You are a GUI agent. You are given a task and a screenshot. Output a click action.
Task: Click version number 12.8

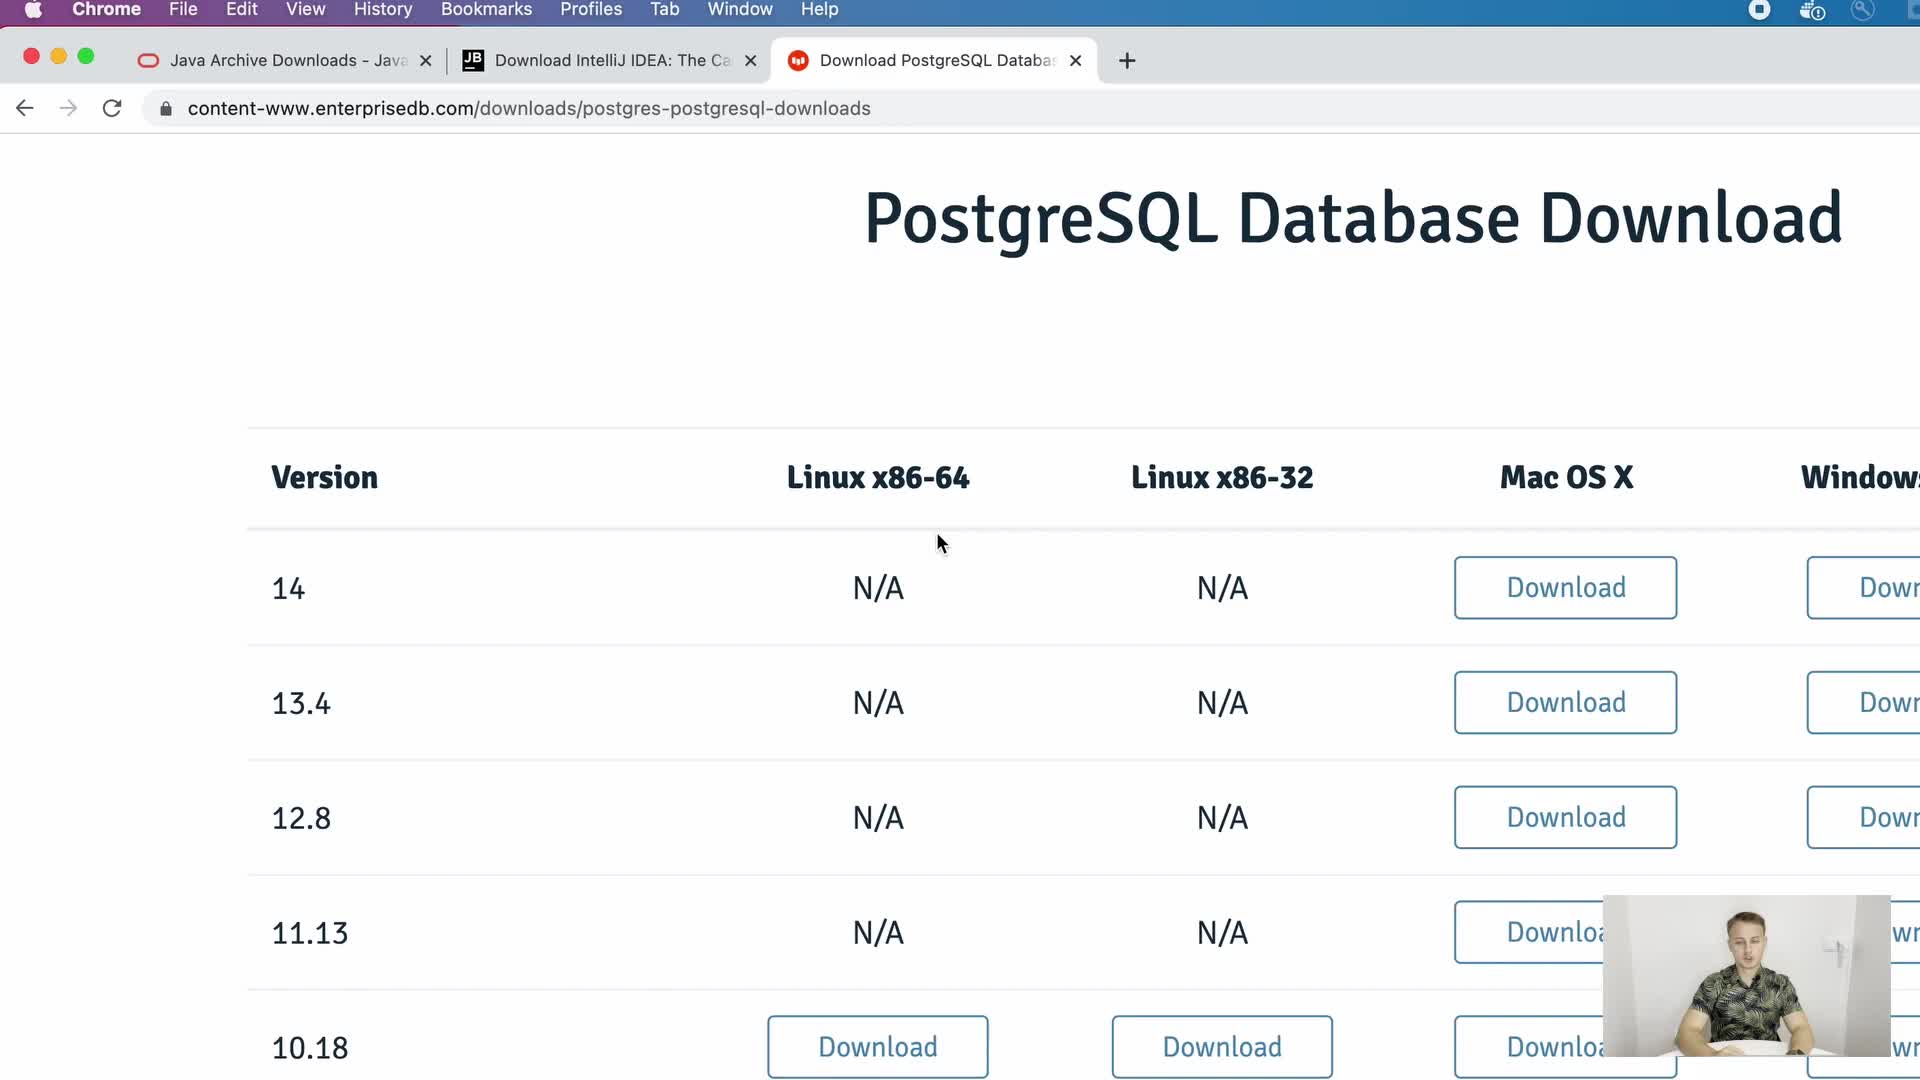pyautogui.click(x=301, y=819)
